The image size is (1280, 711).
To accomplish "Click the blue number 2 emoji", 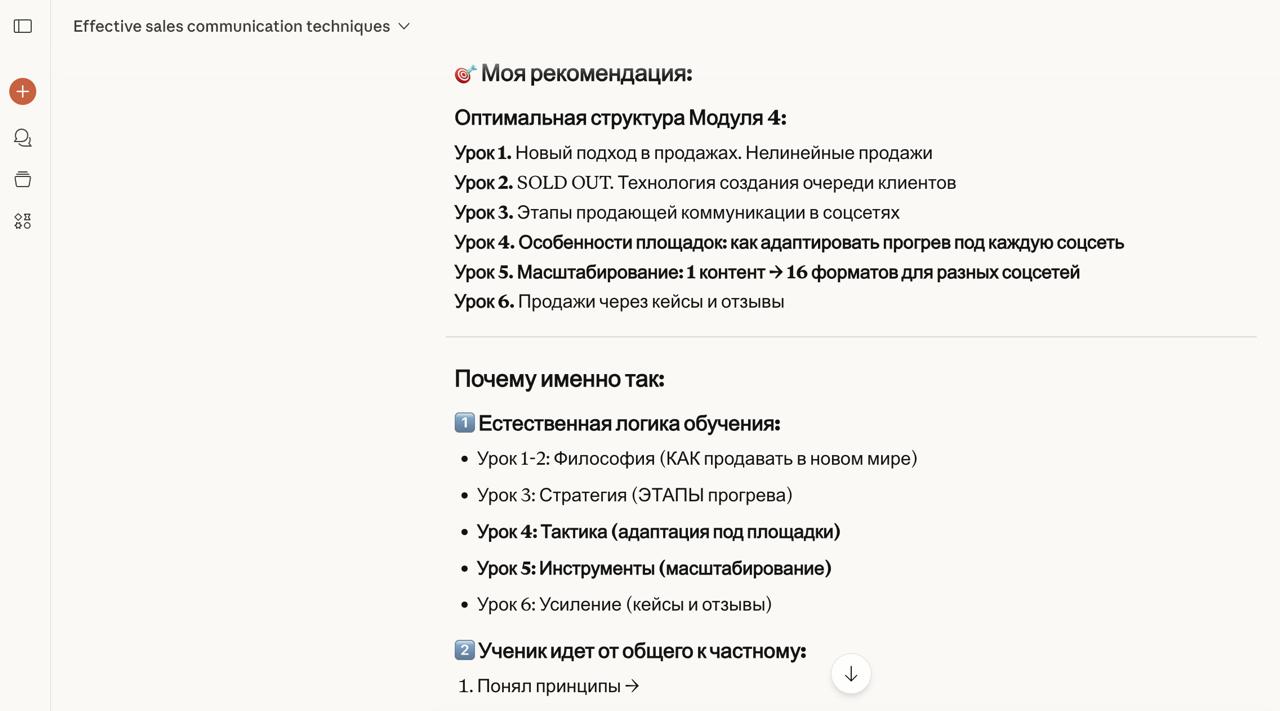I will pos(465,650).
